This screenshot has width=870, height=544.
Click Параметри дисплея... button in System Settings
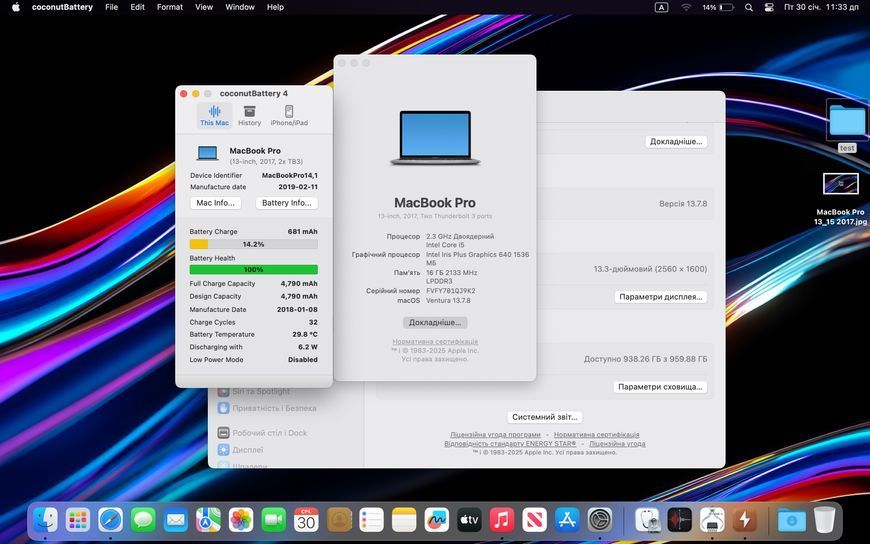[x=660, y=297]
